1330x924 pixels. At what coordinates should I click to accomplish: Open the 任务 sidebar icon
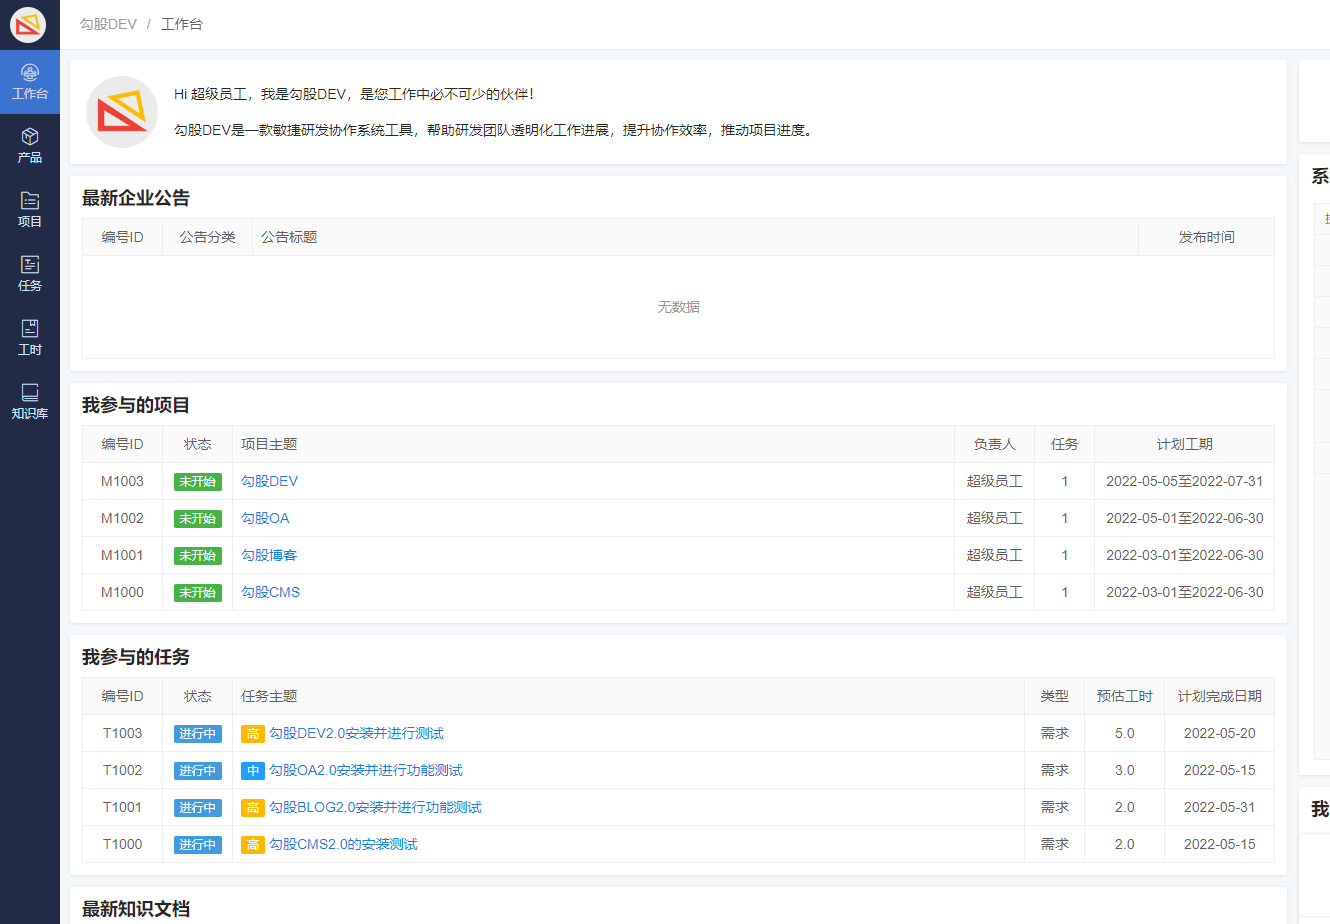coord(30,274)
